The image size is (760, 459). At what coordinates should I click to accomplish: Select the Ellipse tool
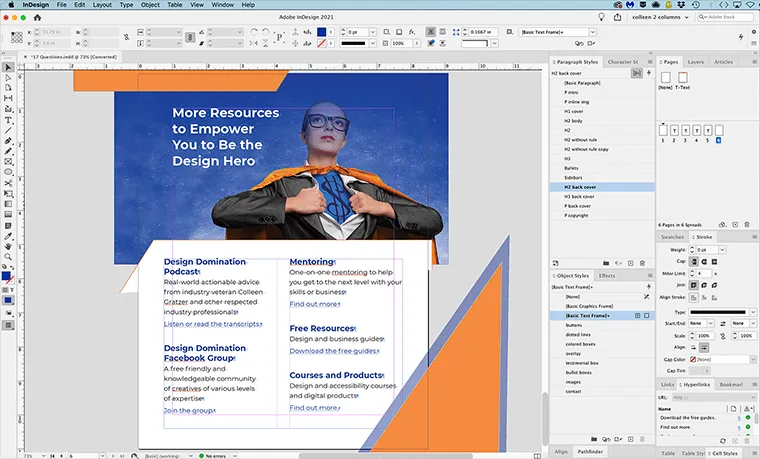8,172
